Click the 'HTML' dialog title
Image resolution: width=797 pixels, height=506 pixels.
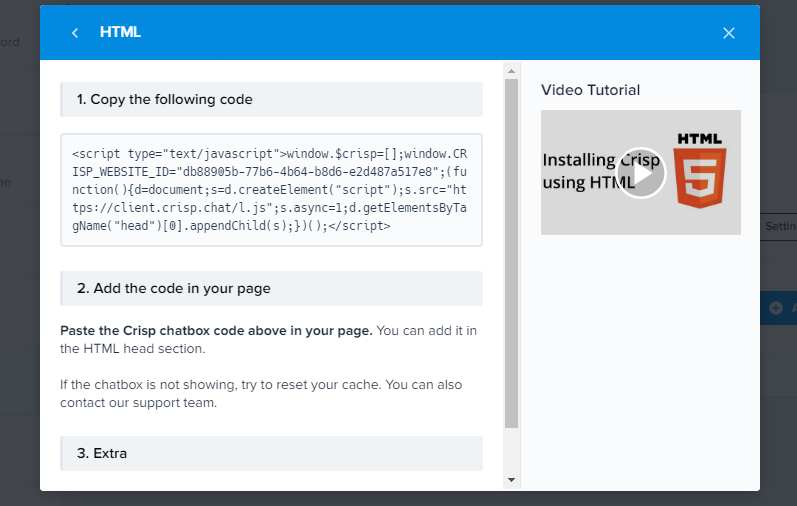tap(120, 33)
